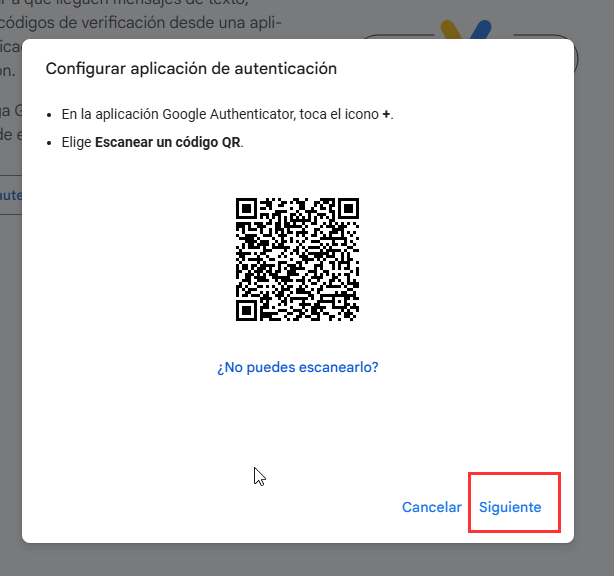The image size is (614, 576).
Task: Click the yellow stroke of the background illustration
Action: click(x=450, y=30)
